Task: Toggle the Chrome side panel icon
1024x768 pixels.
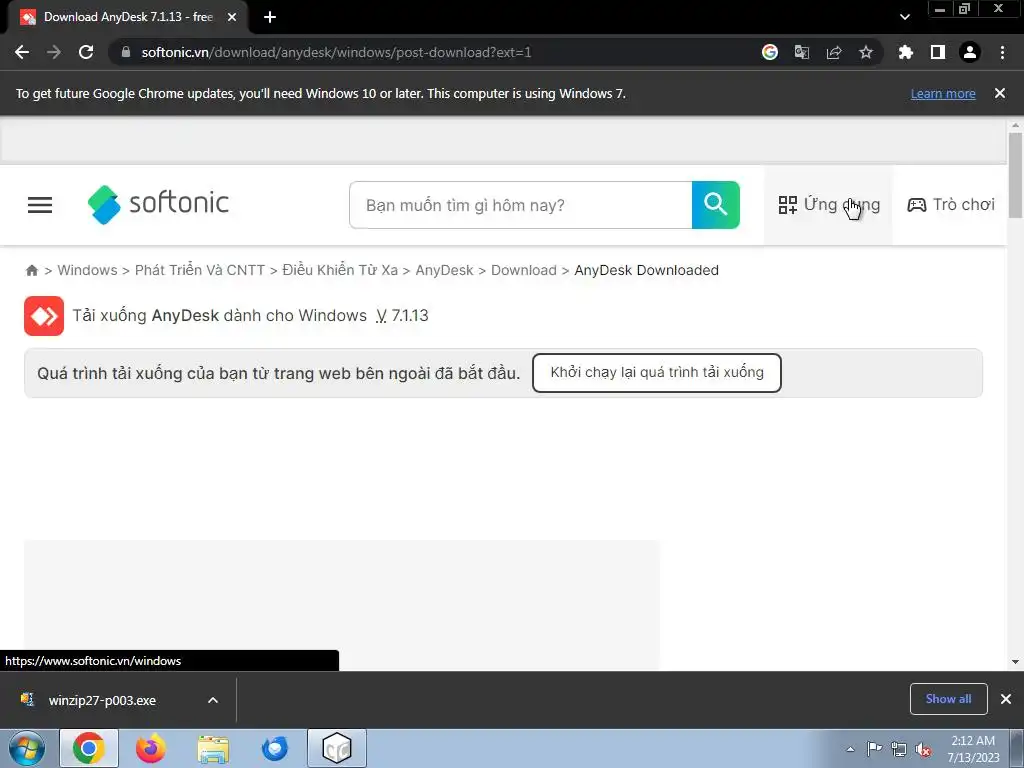Action: point(938,52)
